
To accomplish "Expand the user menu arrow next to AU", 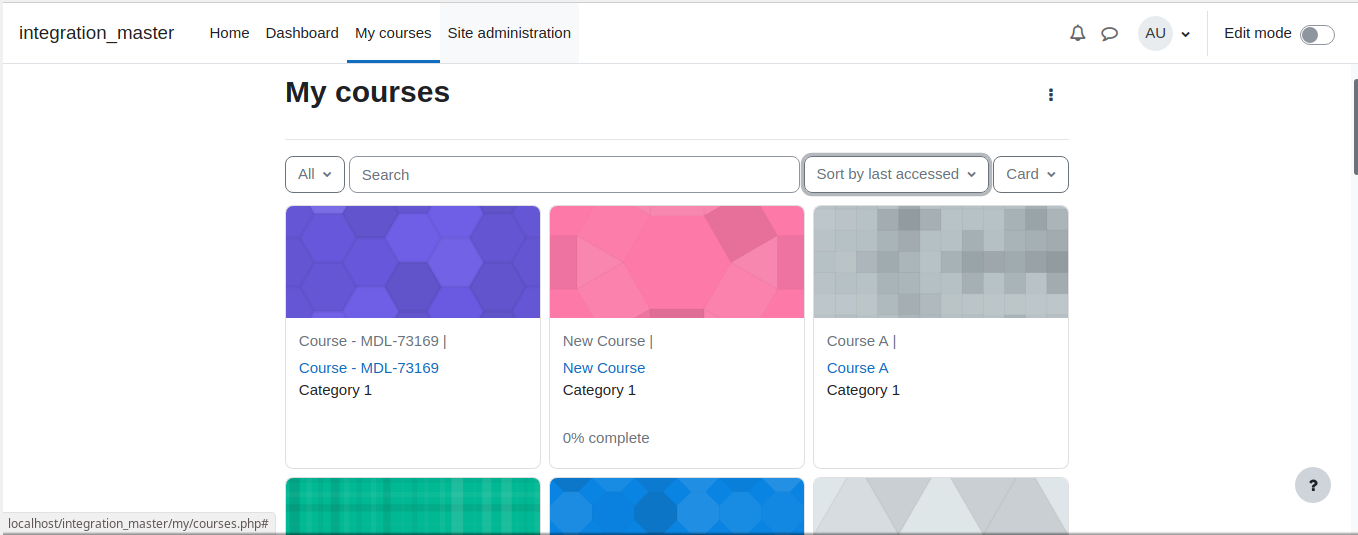I will pyautogui.click(x=1186, y=34).
